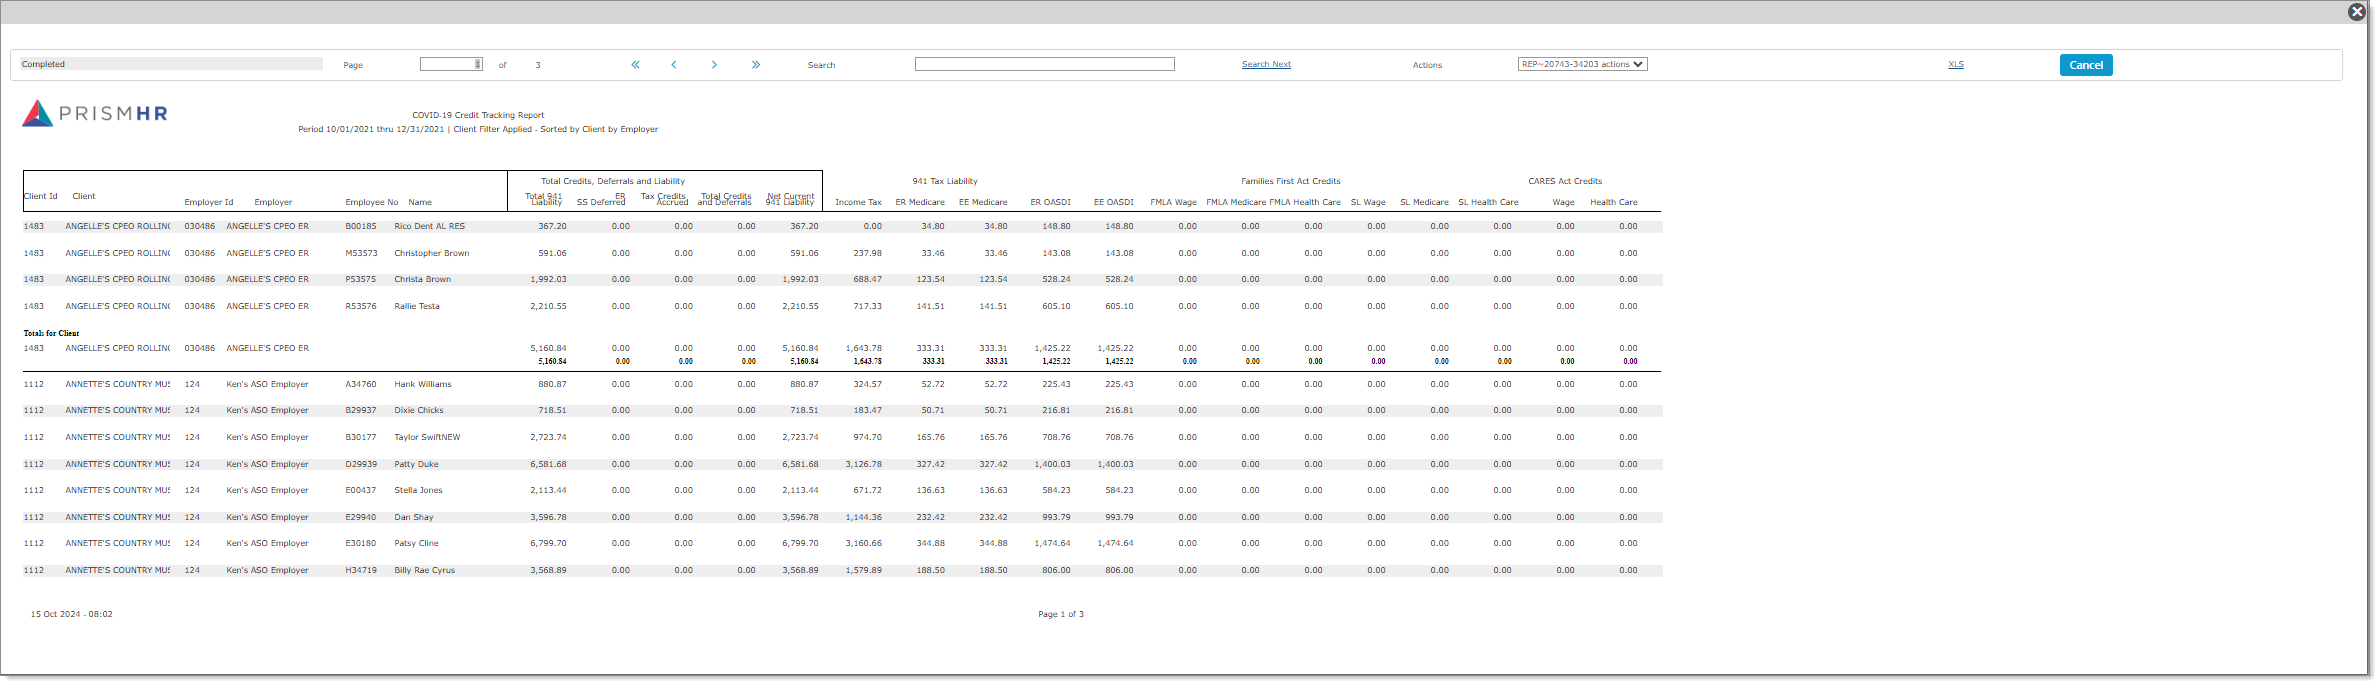Click the PrismHR logo
This screenshot has width=2380, height=686.
(x=95, y=113)
